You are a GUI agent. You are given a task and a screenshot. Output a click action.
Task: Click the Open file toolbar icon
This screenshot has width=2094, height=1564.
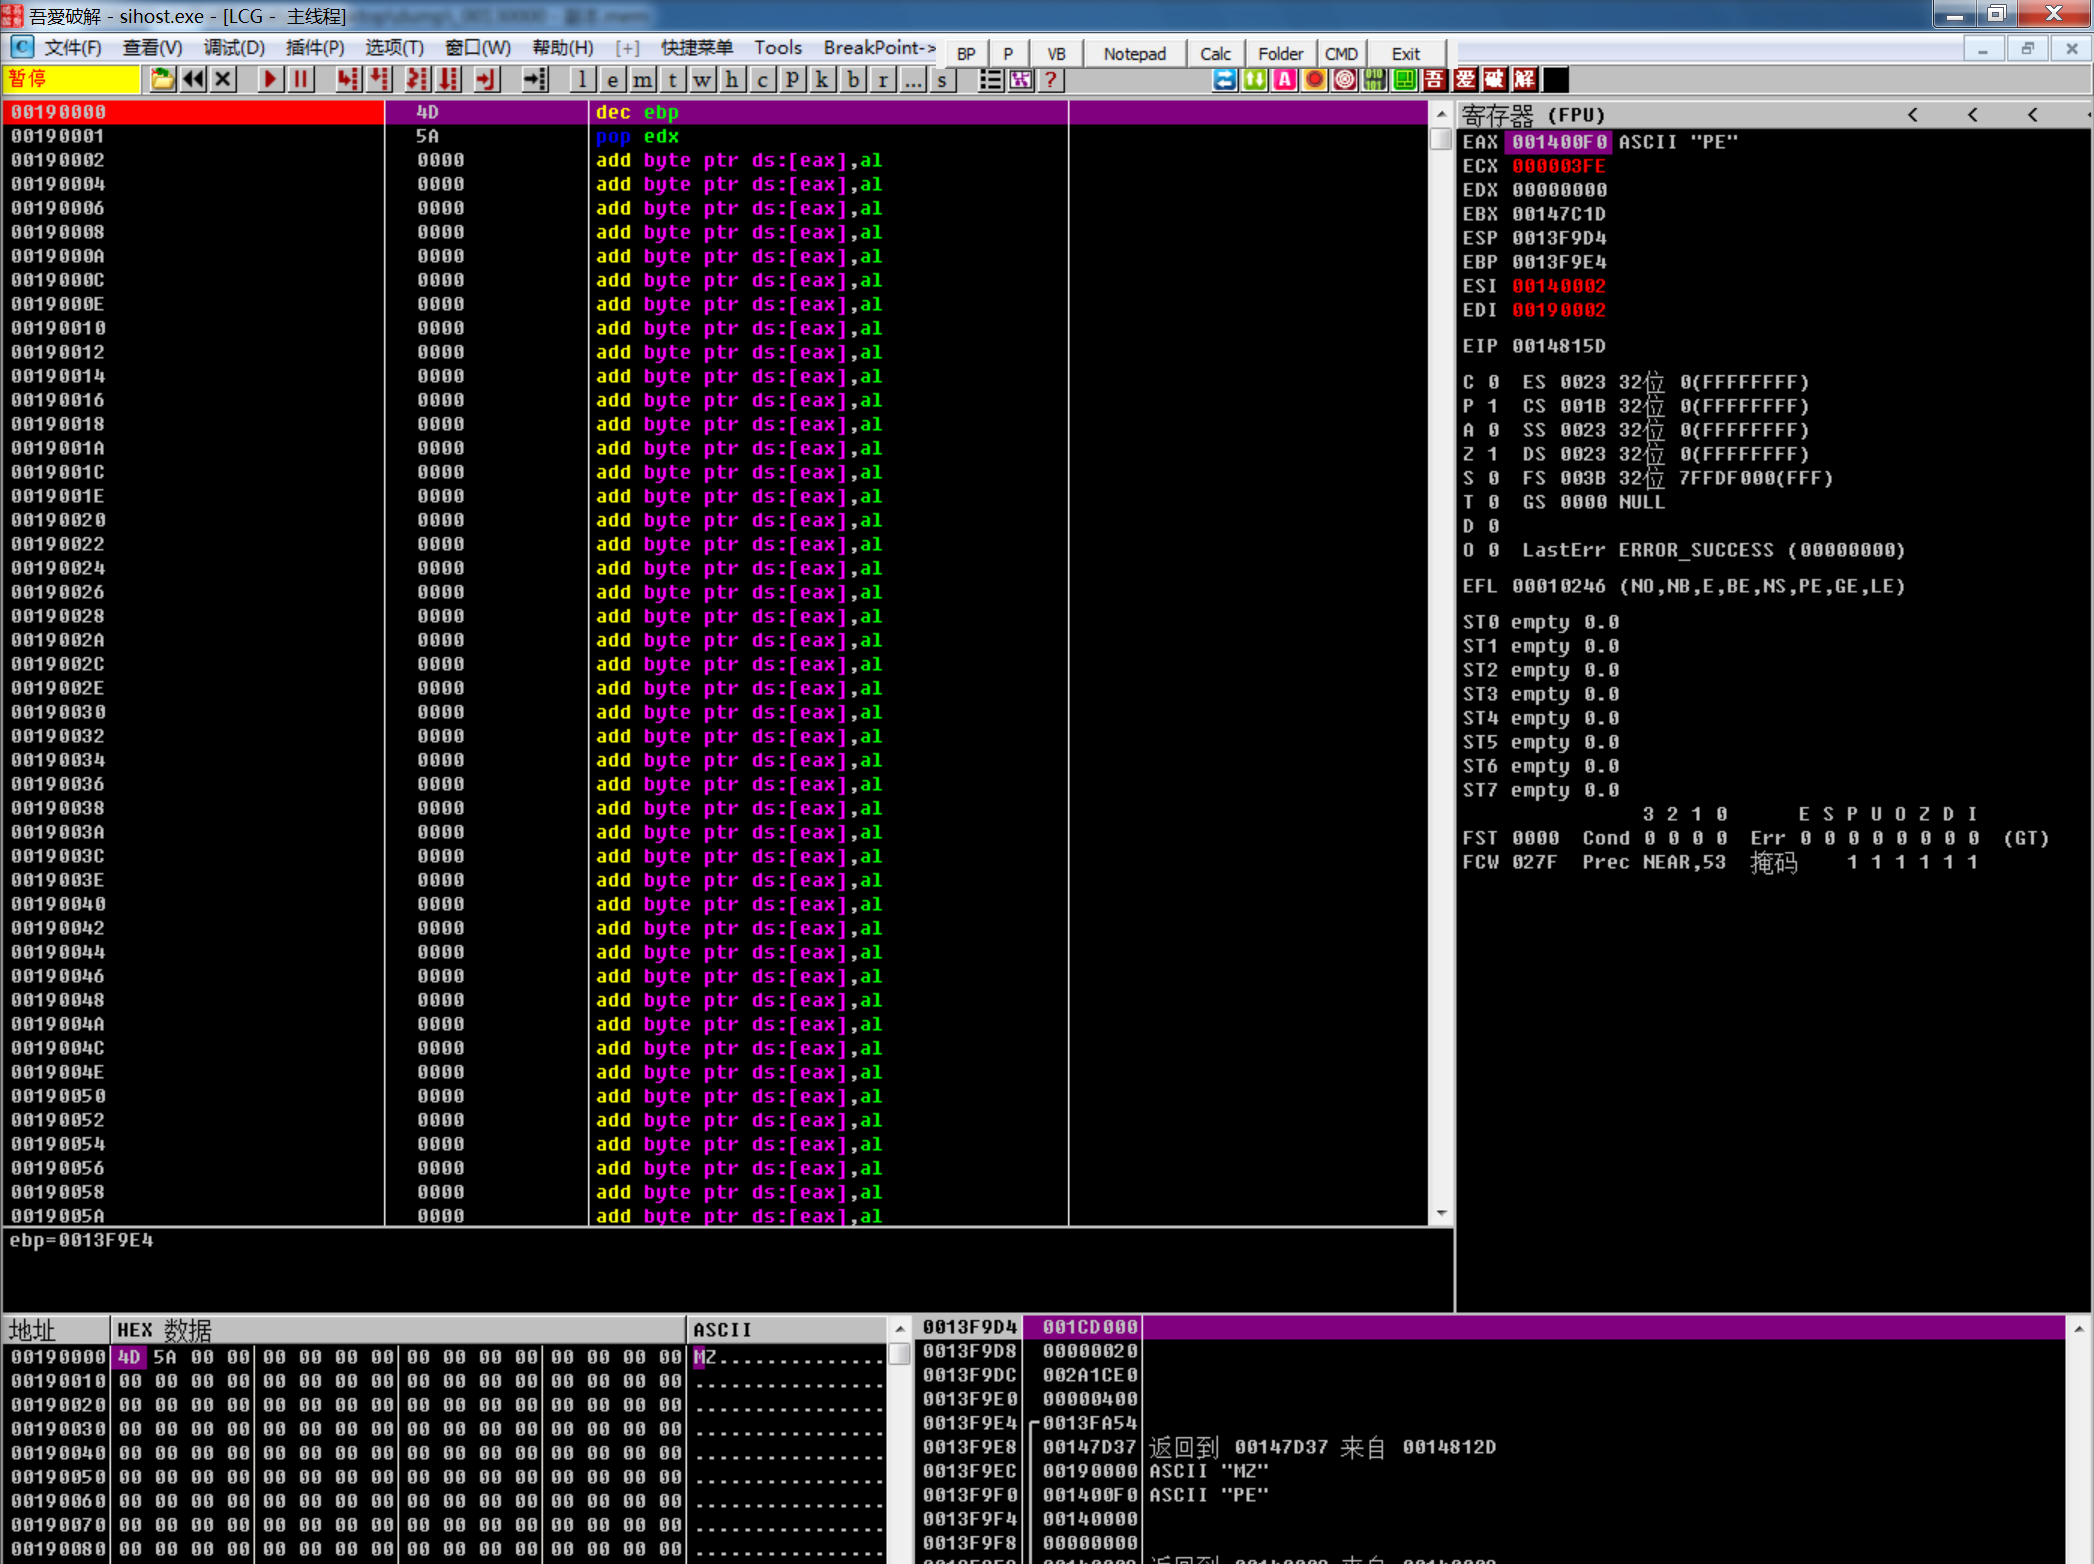pos(162,80)
